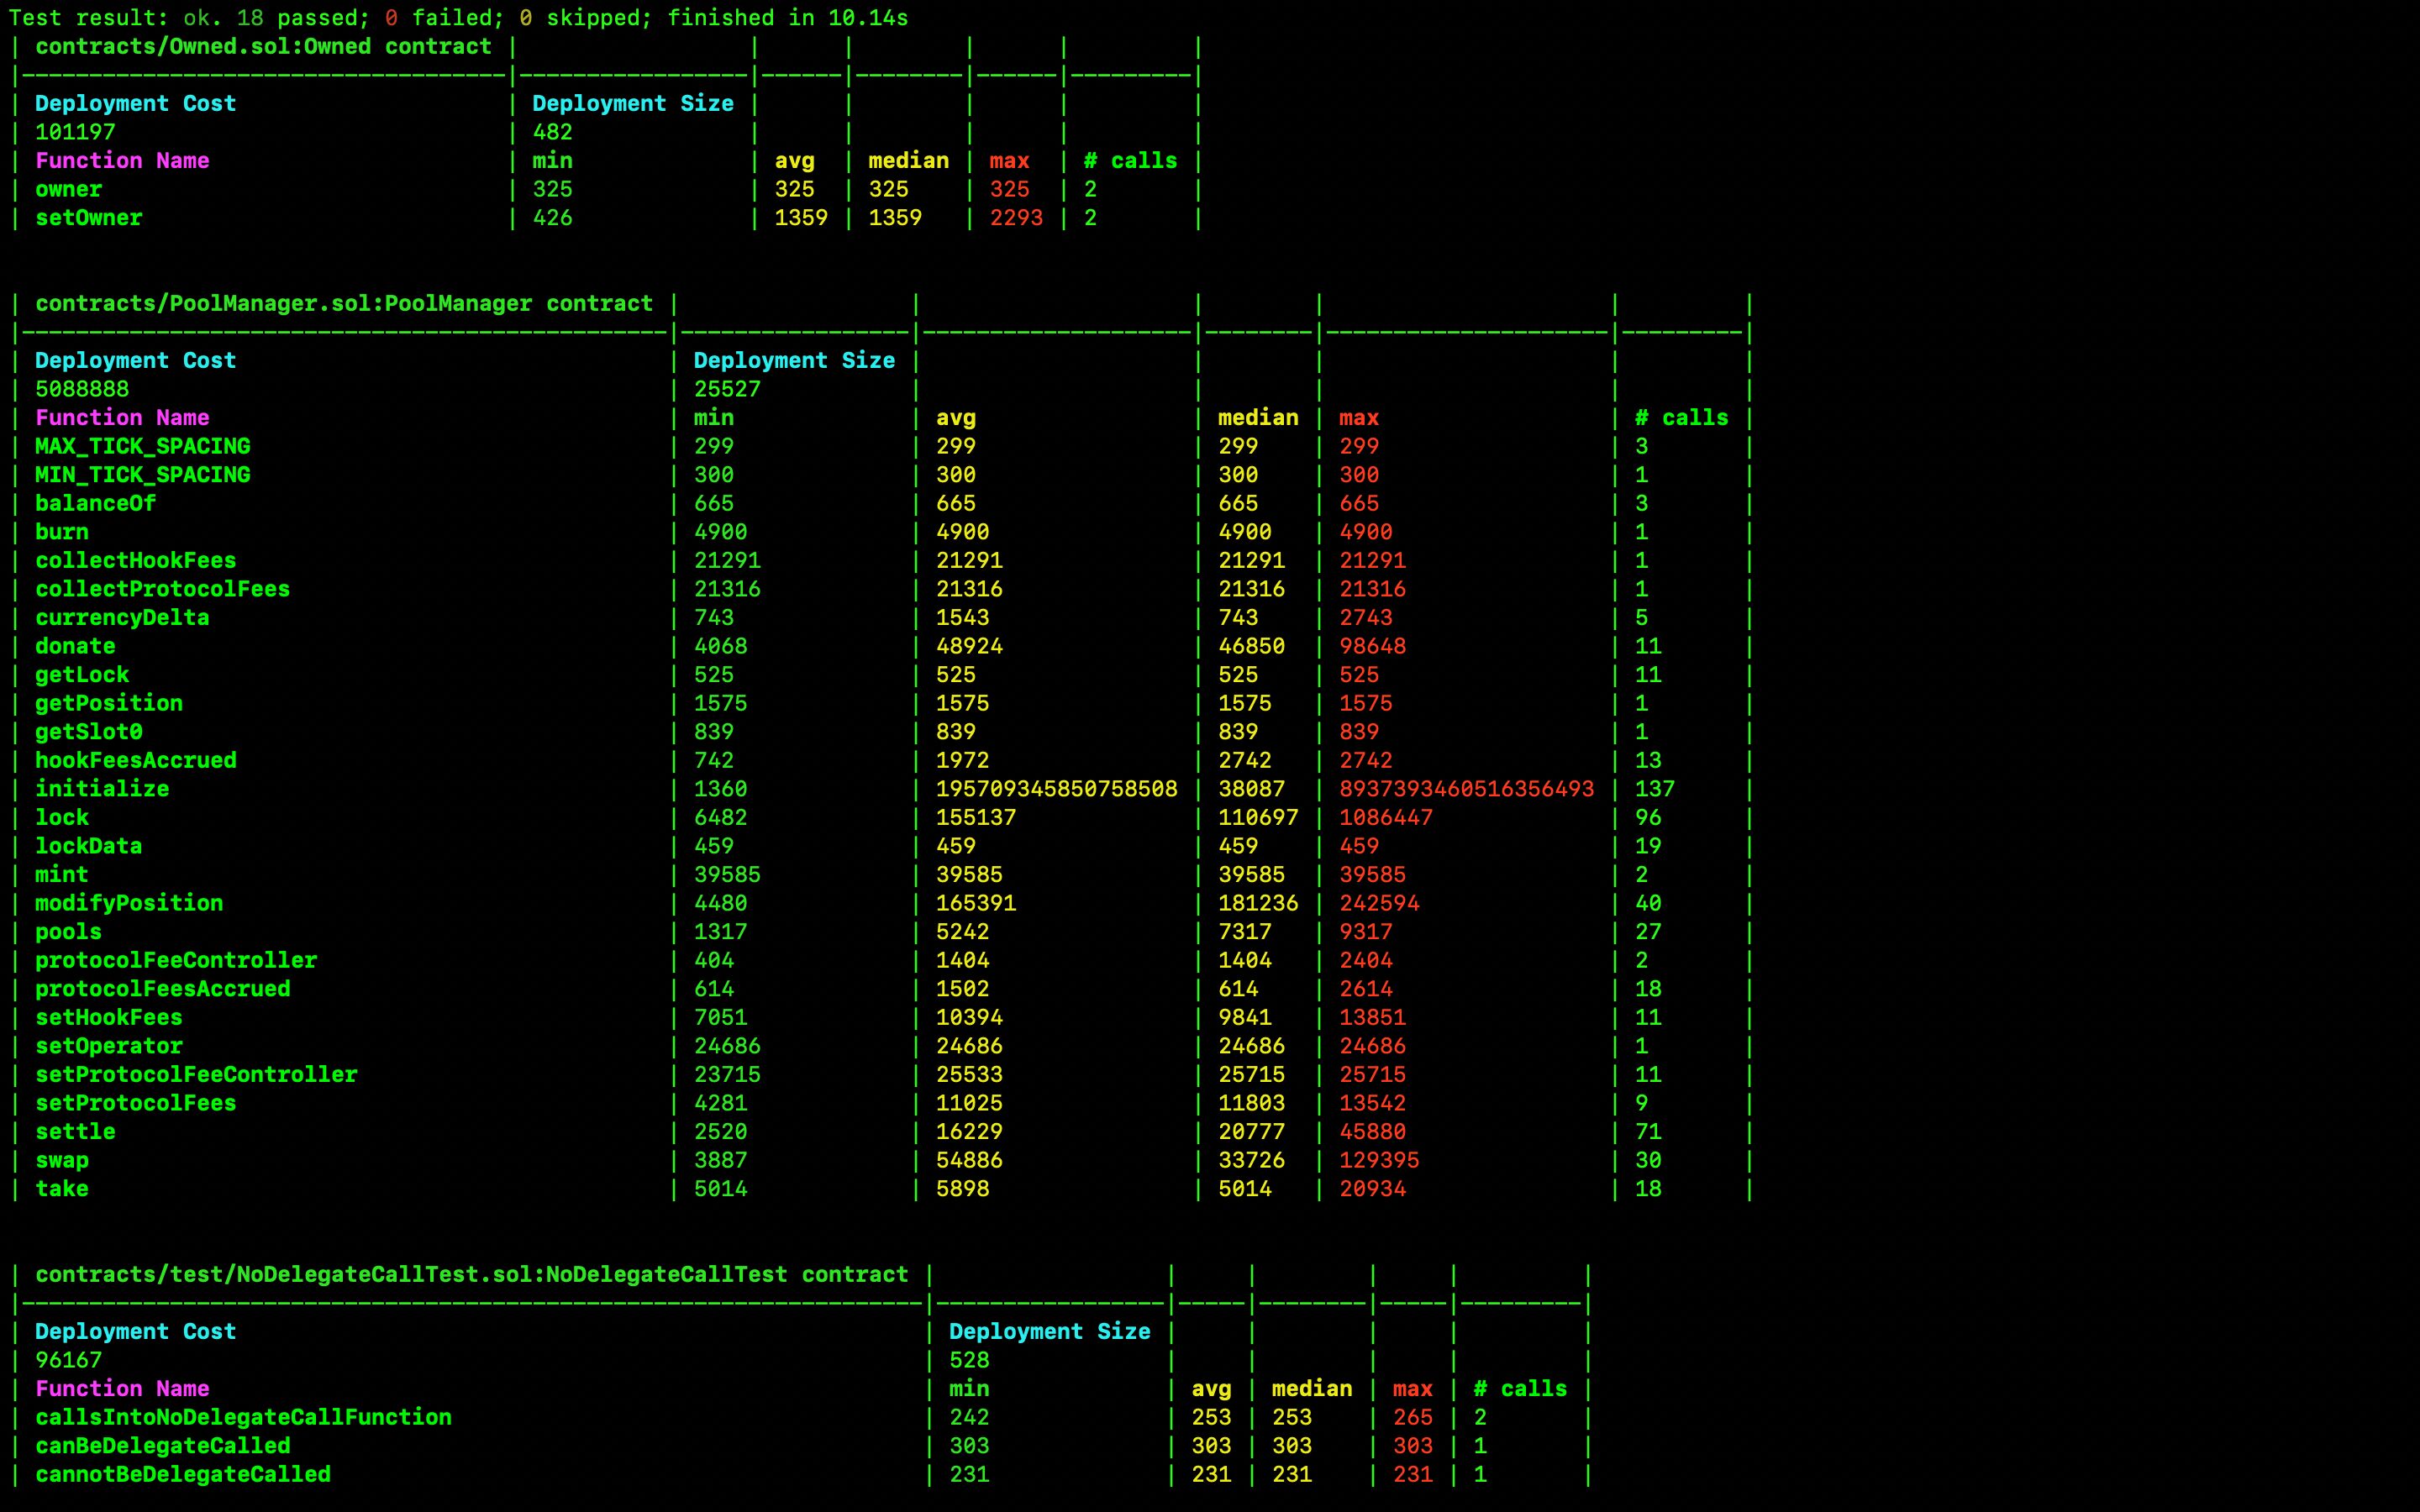Viewport: 2420px width, 1512px height.
Task: Click the mint function name
Action: click(x=61, y=874)
